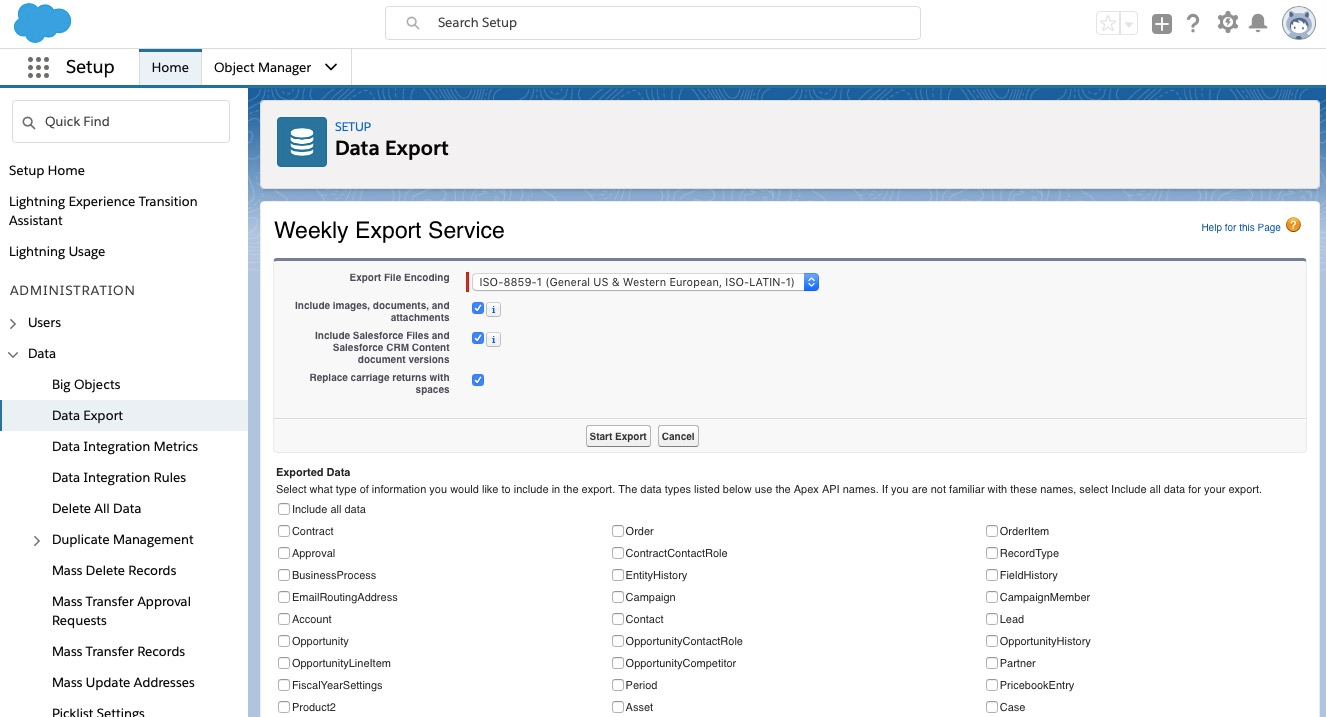Check the RecordType checkbox
Screen dimensions: 1326x717
point(992,553)
